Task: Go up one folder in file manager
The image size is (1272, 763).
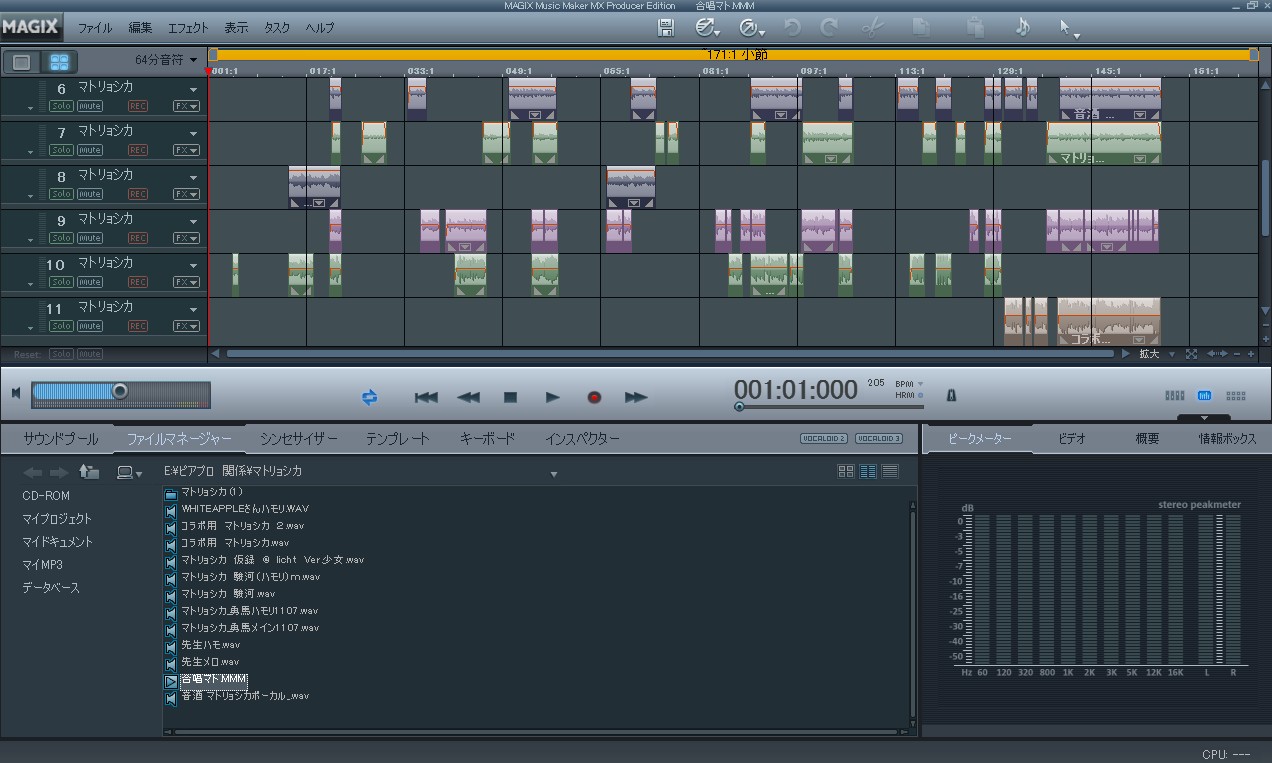Action: point(89,472)
